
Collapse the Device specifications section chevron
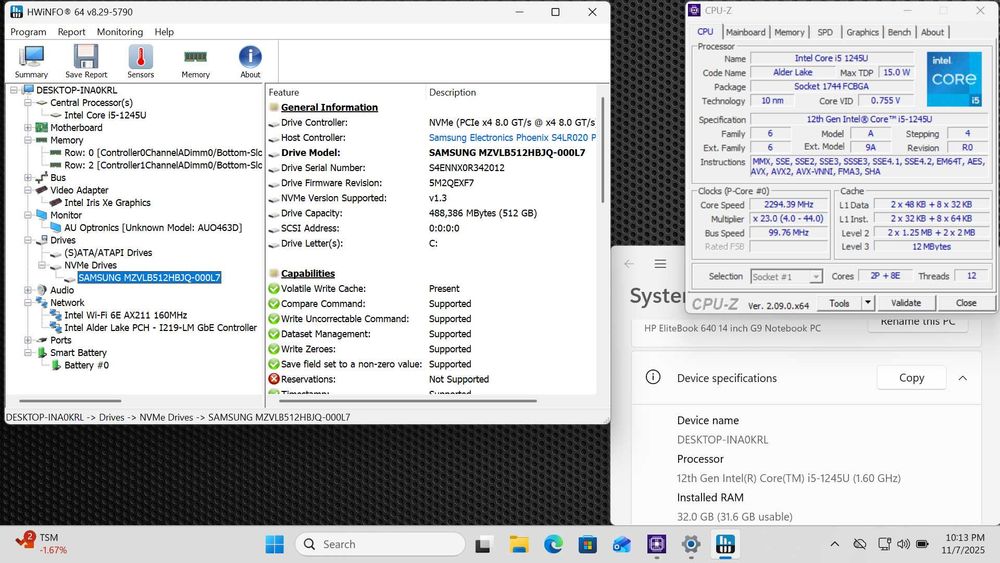tap(962, 378)
